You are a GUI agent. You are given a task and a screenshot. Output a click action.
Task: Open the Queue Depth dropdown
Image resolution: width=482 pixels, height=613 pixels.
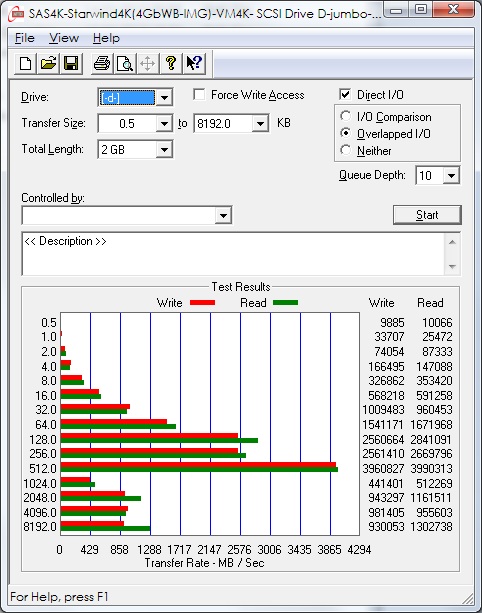tap(451, 175)
